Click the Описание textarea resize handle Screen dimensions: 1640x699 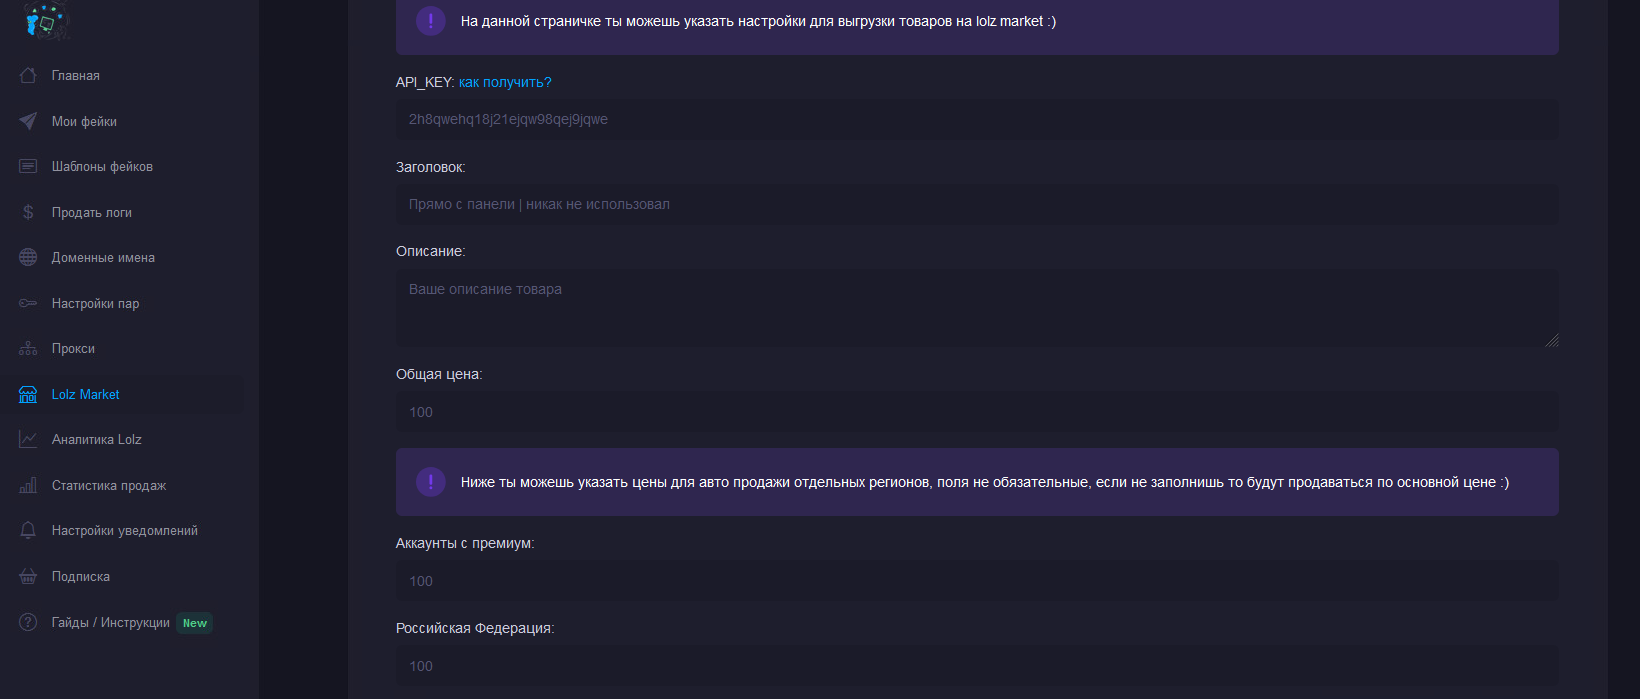(1552, 341)
